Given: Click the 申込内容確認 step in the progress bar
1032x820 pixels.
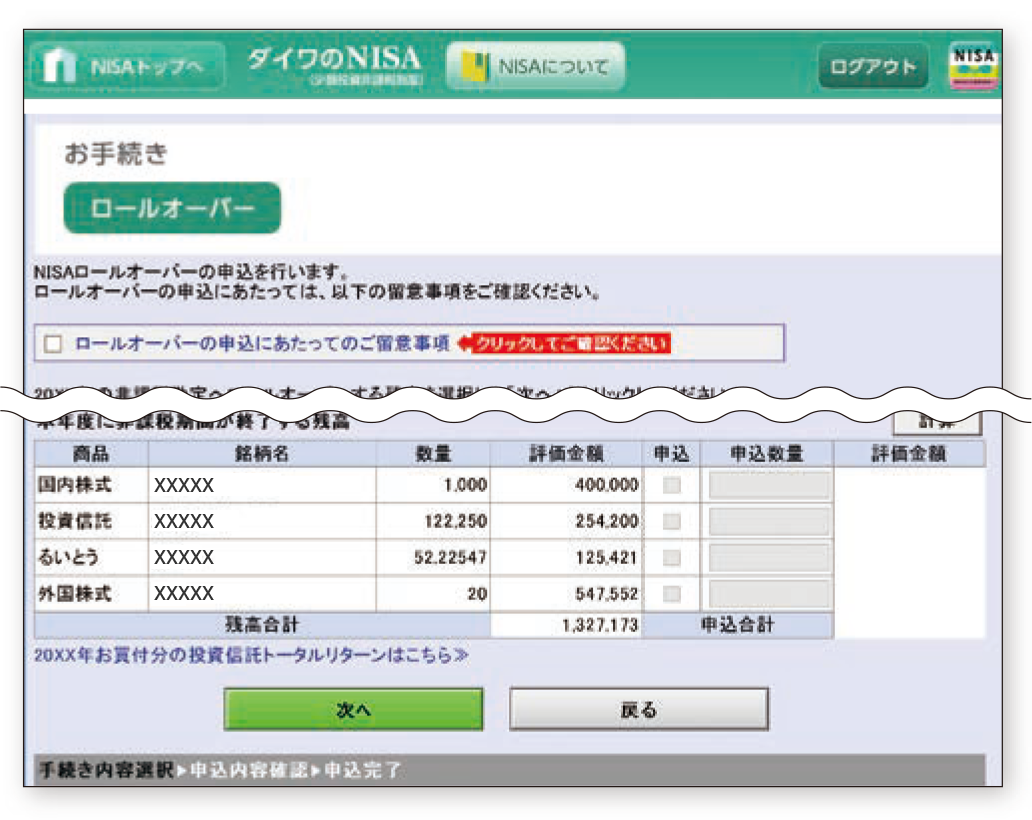Looking at the screenshot, I should (x=249, y=770).
